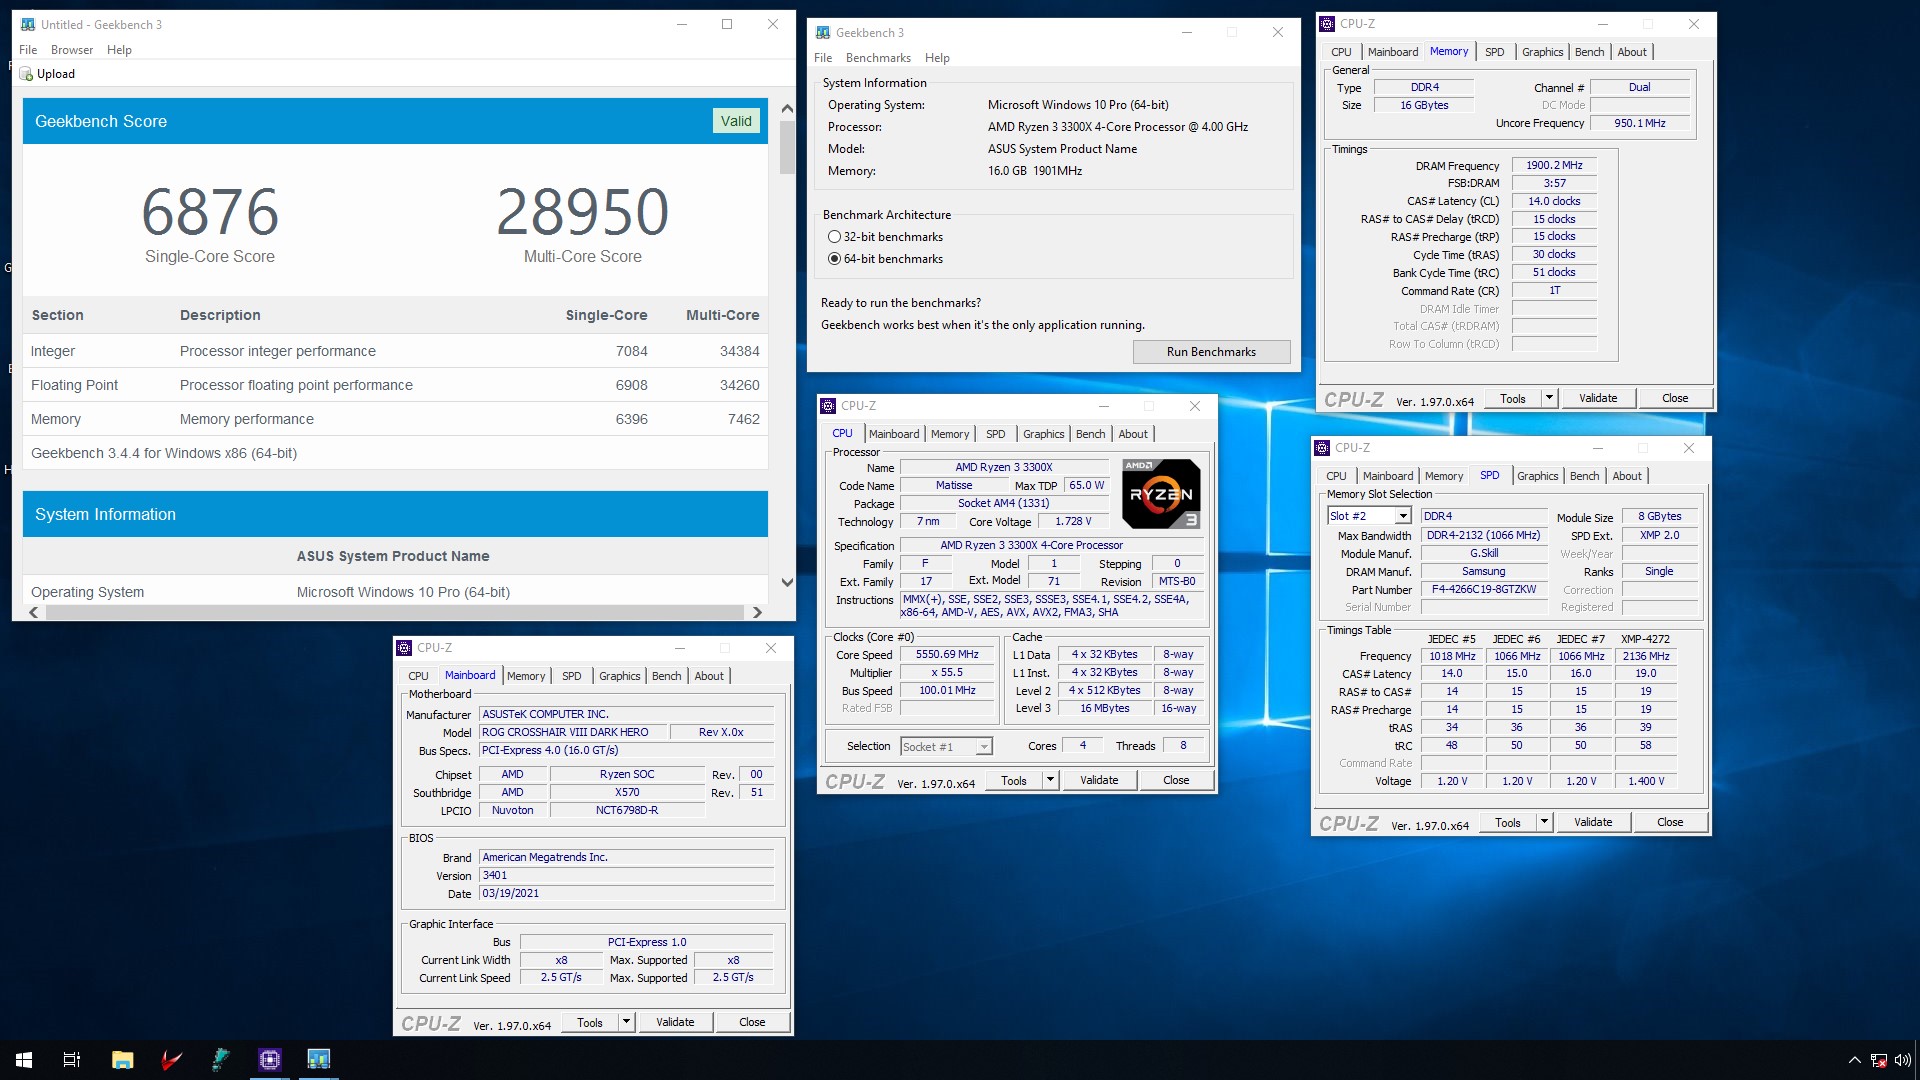Switch to CPU tab in CPU-Z Mainboard window

pos(418,676)
